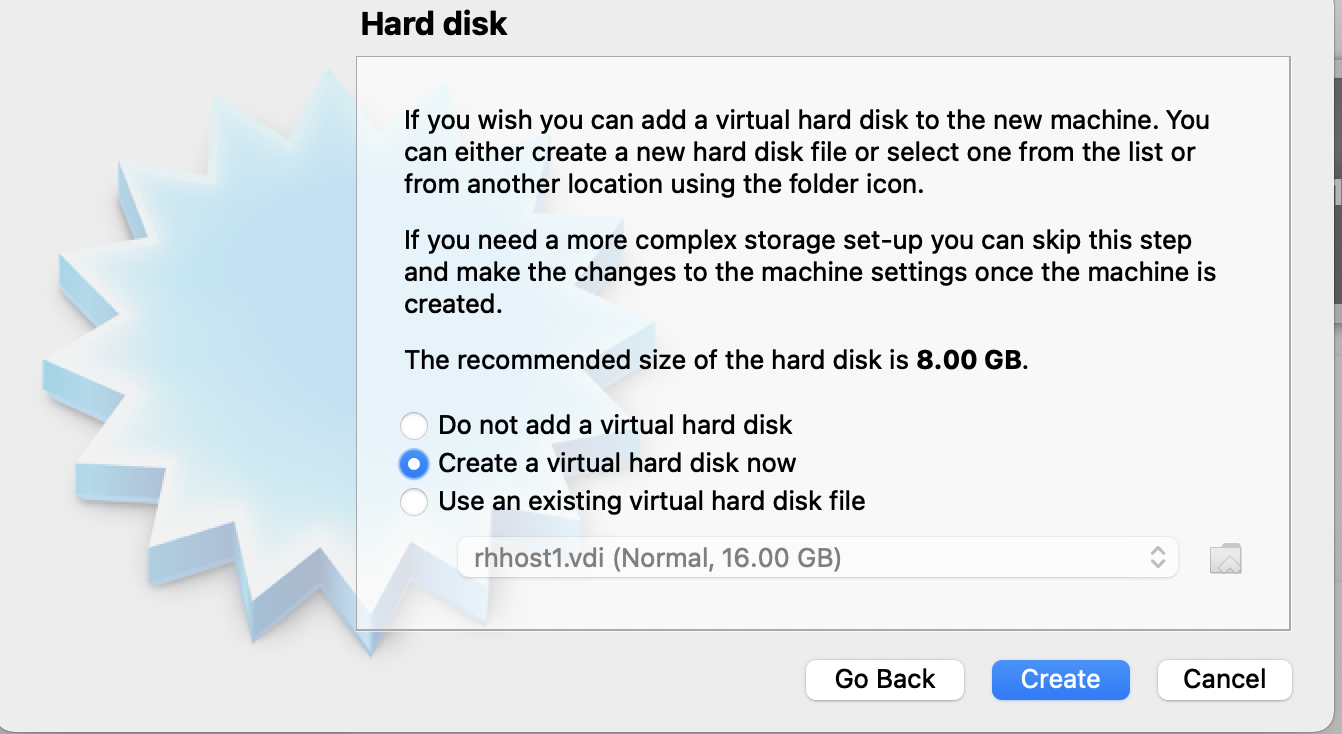Click the recommended size sentence
Screen dimensions: 1342x734
716,360
